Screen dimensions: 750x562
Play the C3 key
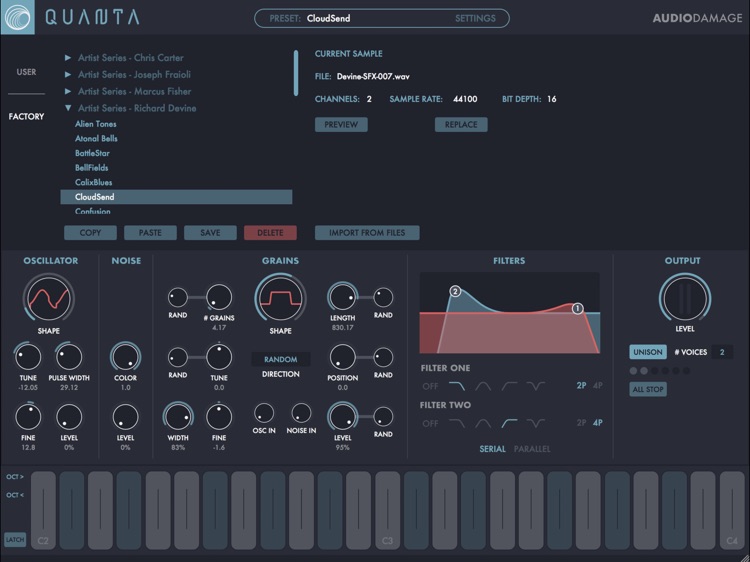pos(387,510)
